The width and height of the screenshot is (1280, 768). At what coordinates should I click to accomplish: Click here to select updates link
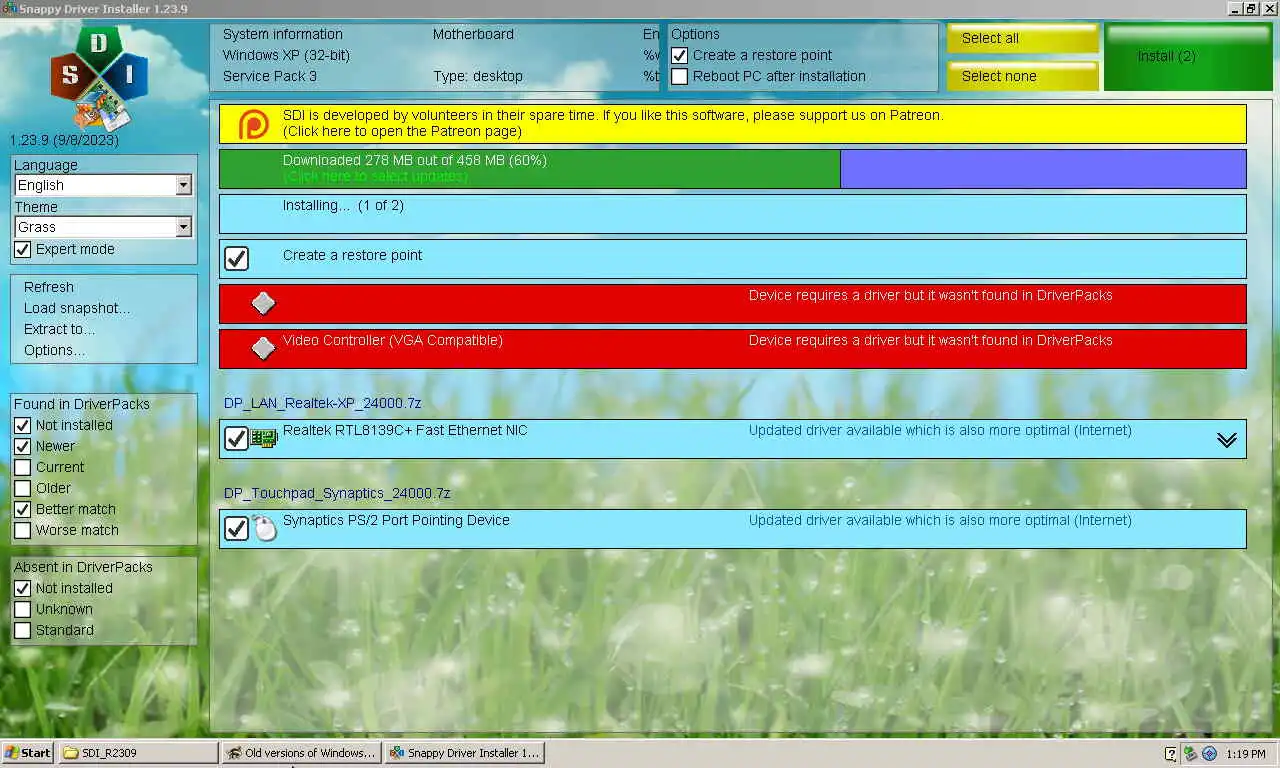375,176
